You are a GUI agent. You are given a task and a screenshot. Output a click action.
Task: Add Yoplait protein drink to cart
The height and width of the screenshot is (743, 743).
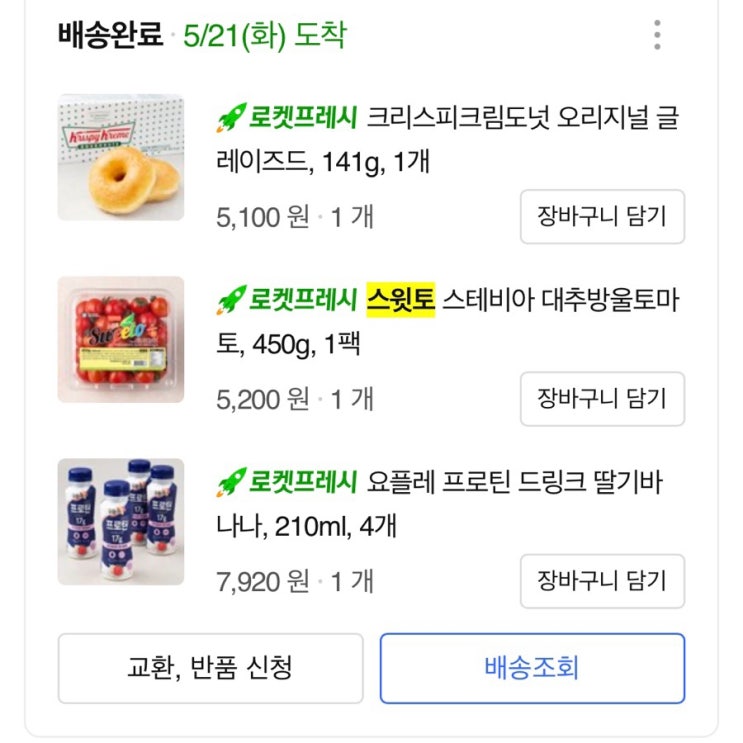(602, 581)
